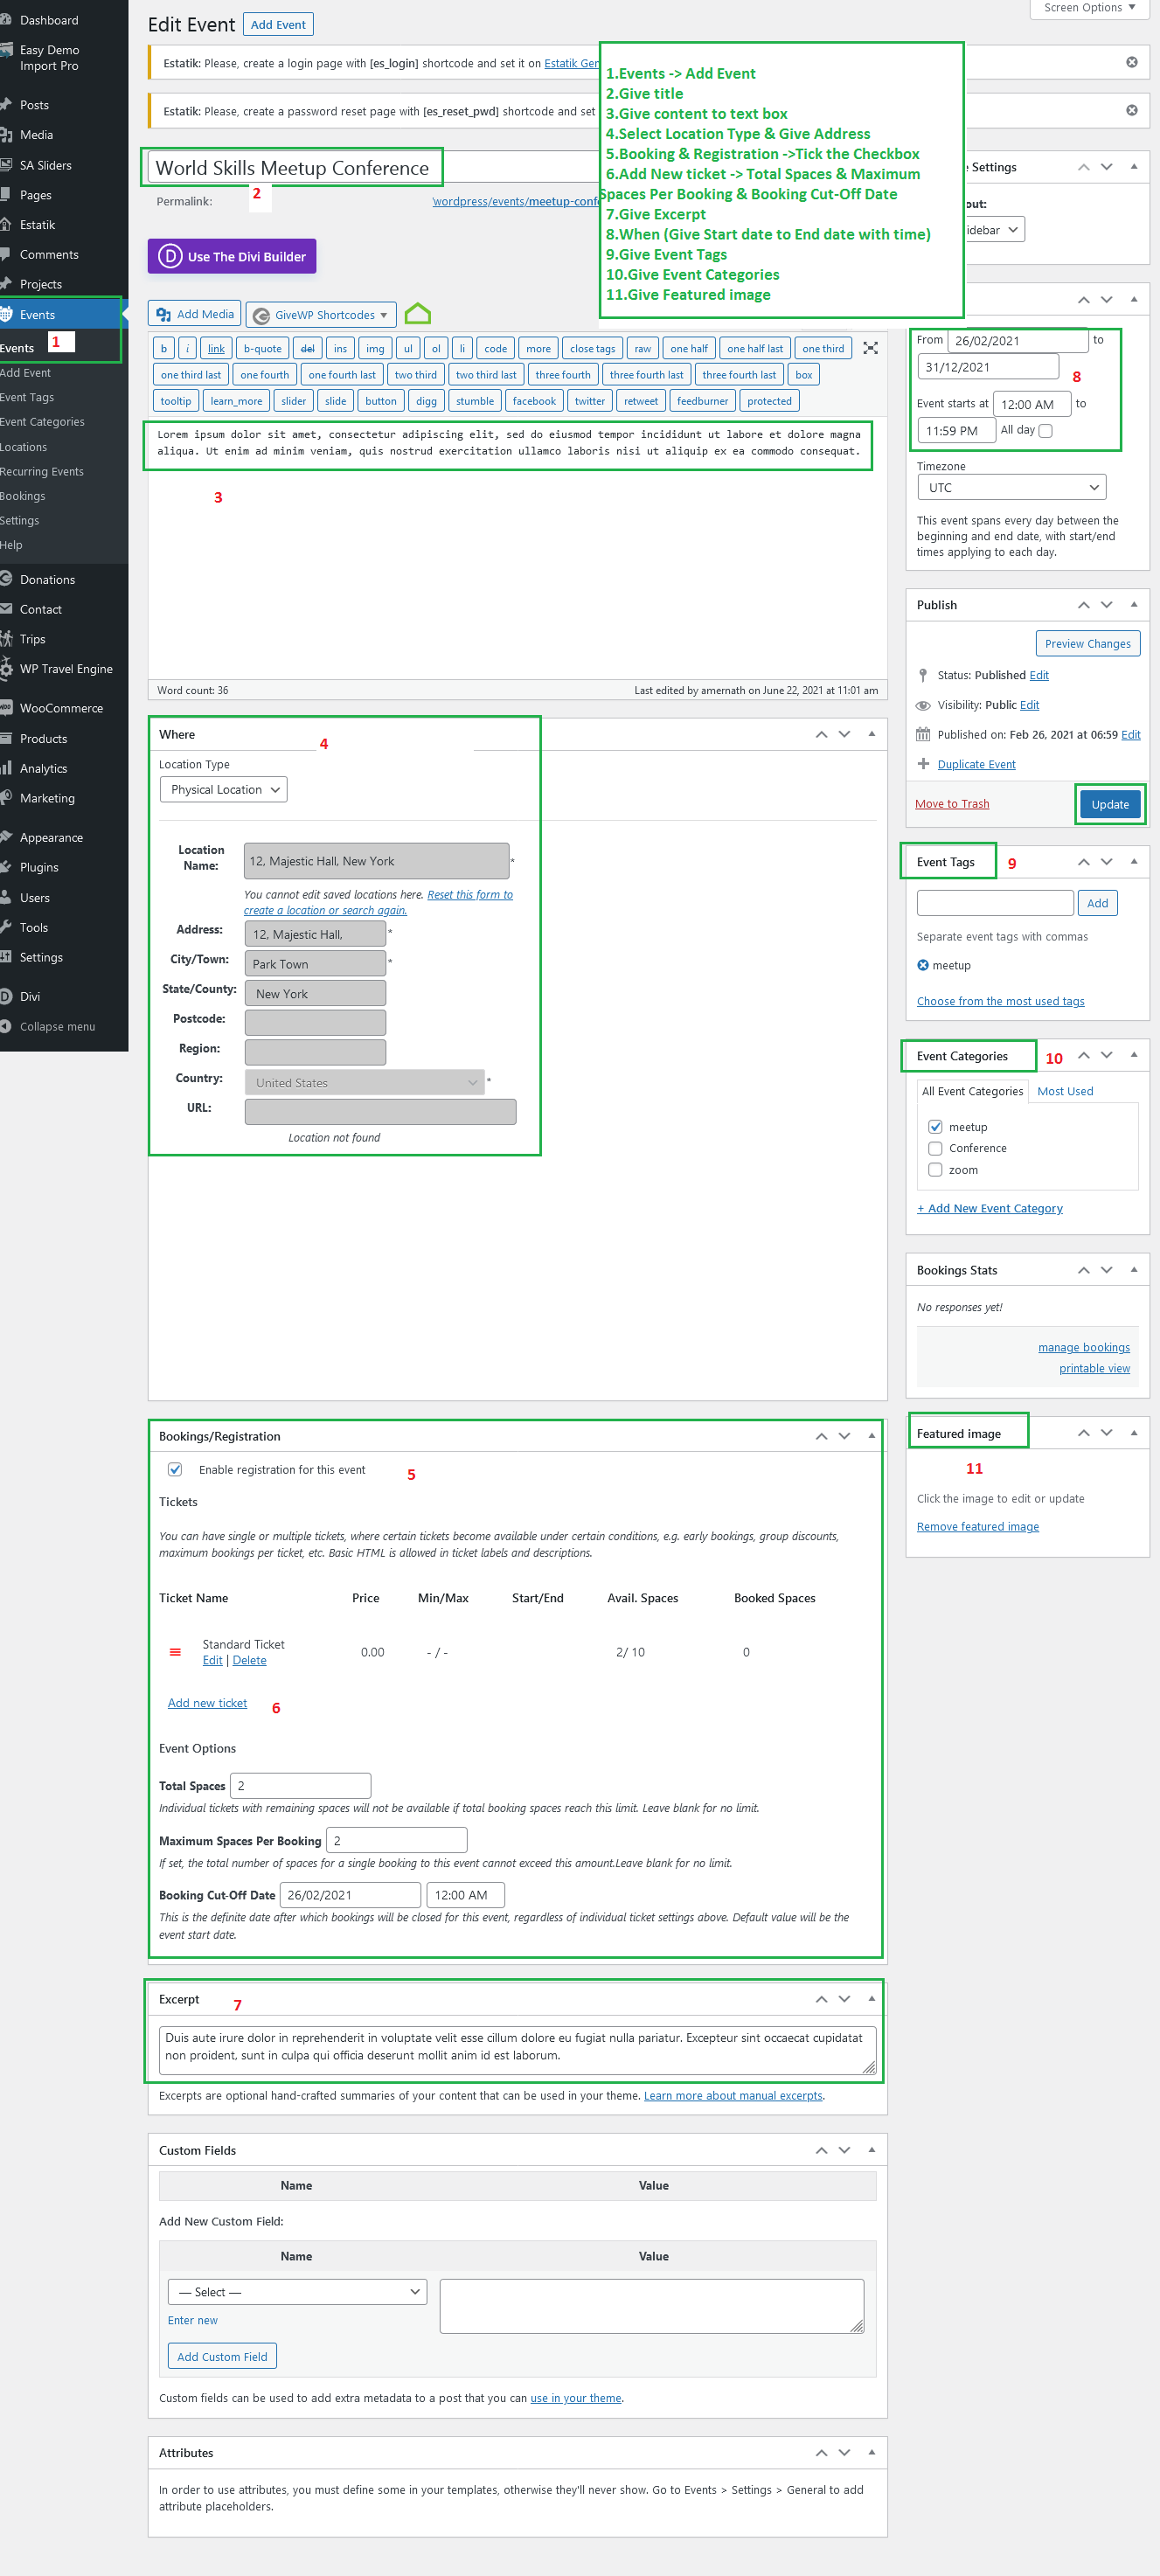This screenshot has width=1160, height=2576.
Task: Click Move to Trash link
Action: [x=951, y=804]
